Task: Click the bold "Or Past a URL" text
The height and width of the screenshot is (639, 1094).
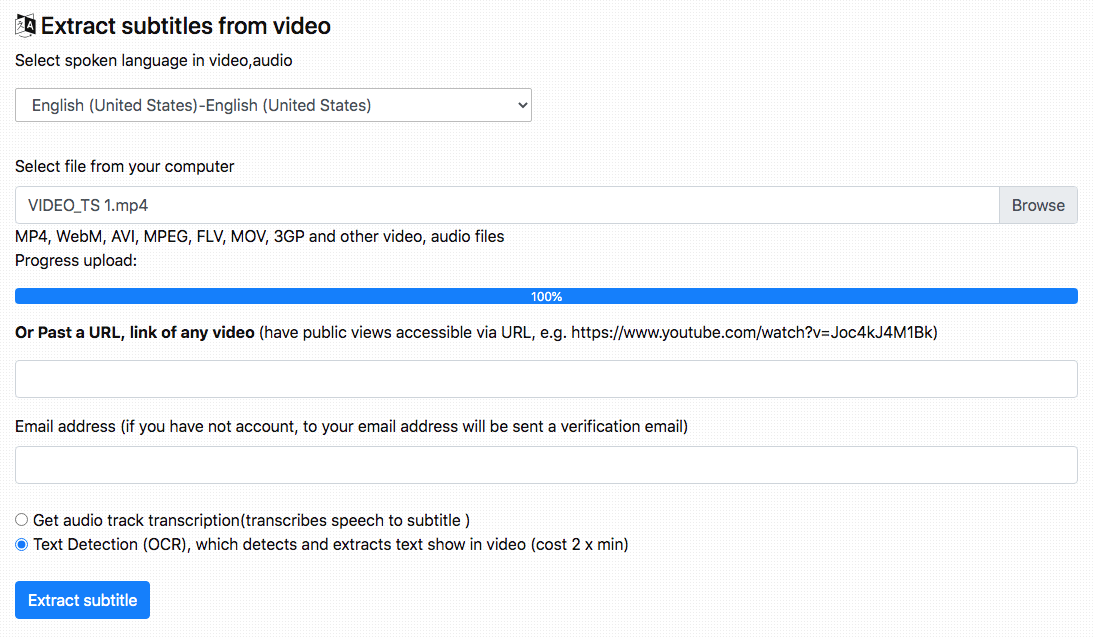Action: [135, 333]
